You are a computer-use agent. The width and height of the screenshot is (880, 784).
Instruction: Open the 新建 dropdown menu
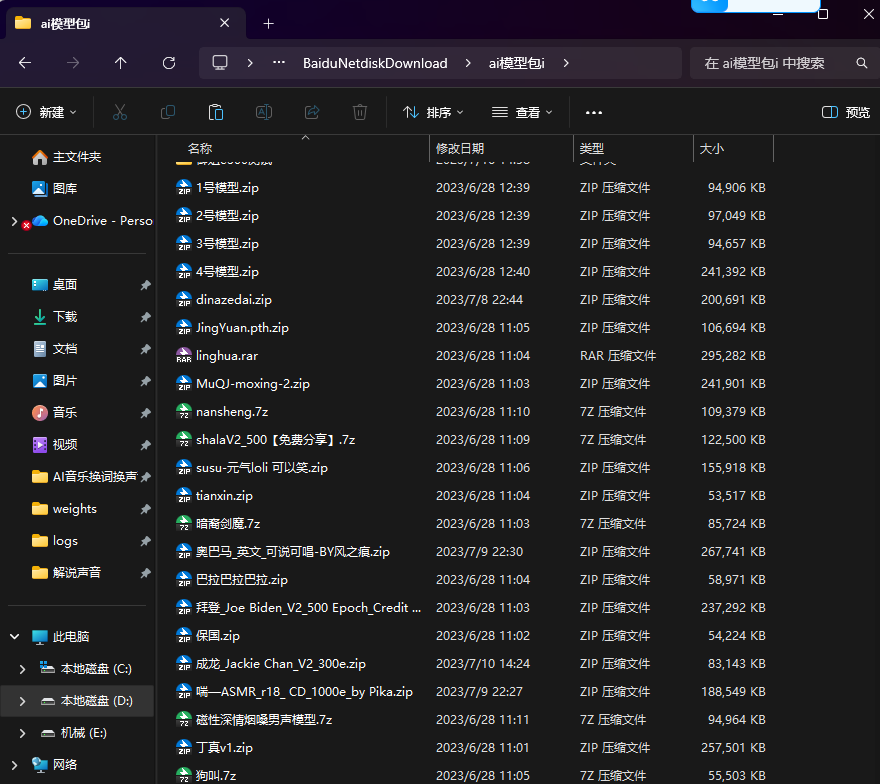click(x=47, y=112)
